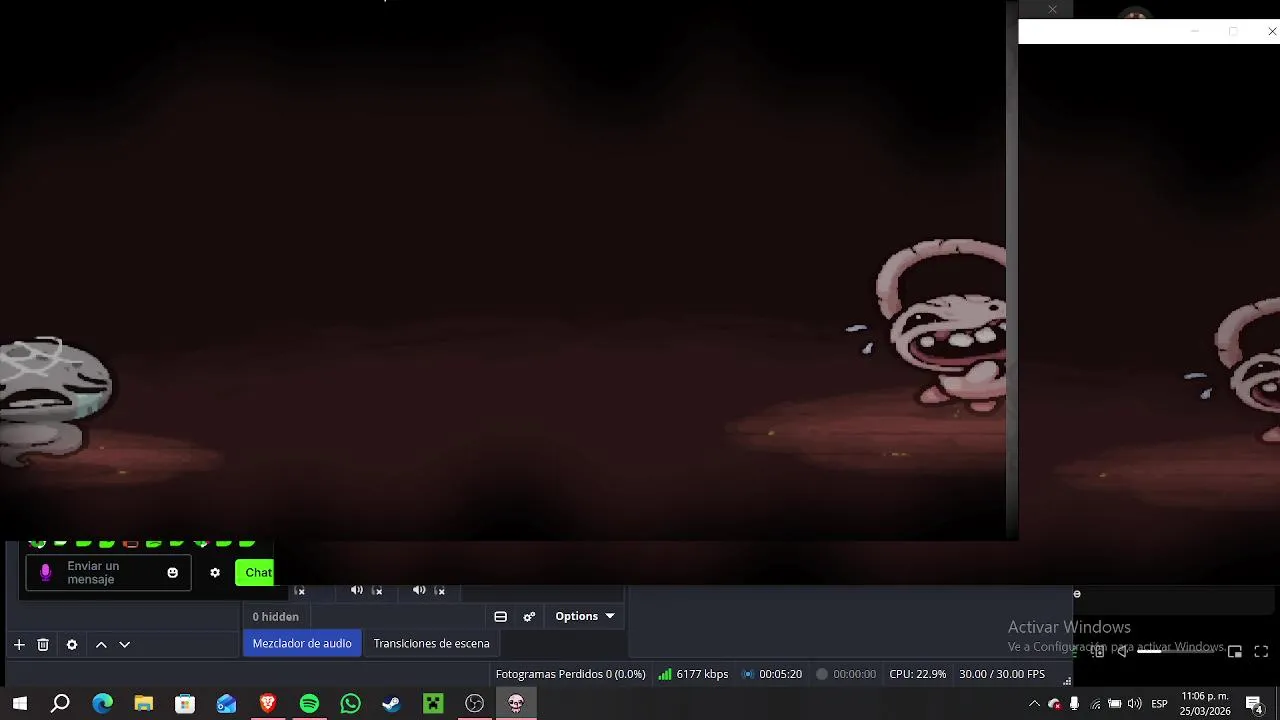Delete the selected item with the trash icon
This screenshot has width=1280, height=720.
[x=43, y=645]
